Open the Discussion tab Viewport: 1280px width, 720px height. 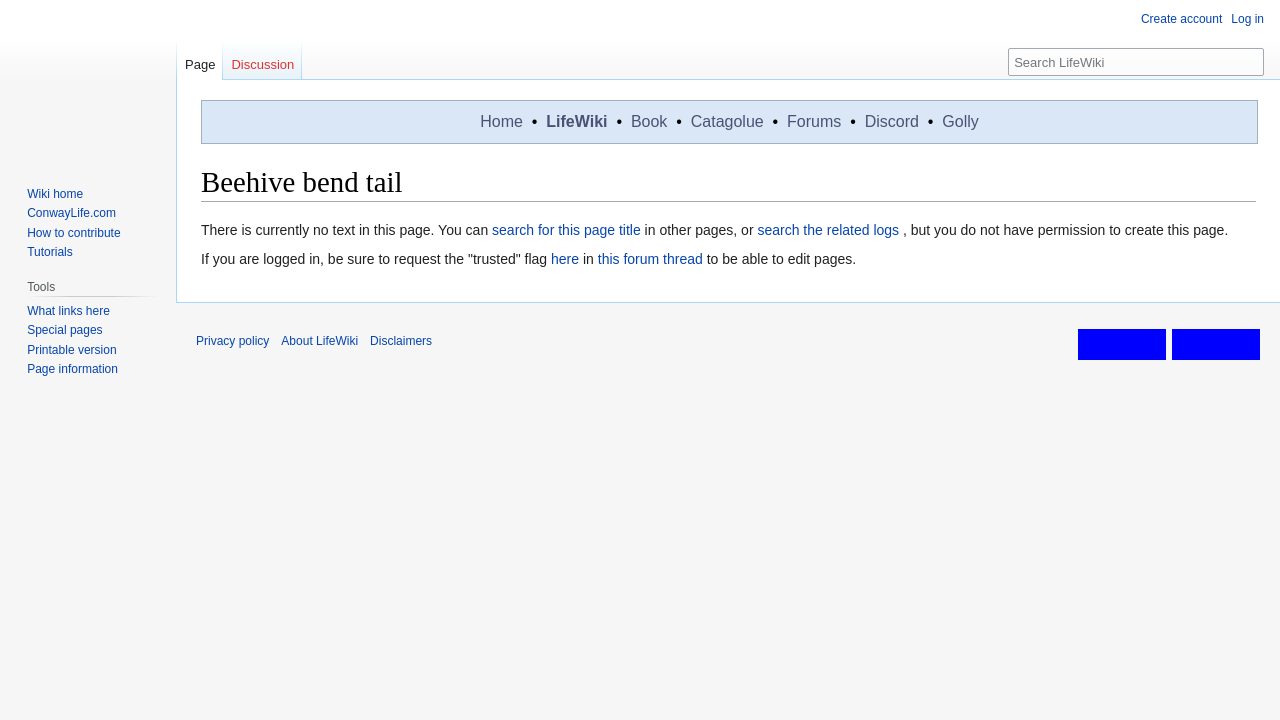coord(262,64)
